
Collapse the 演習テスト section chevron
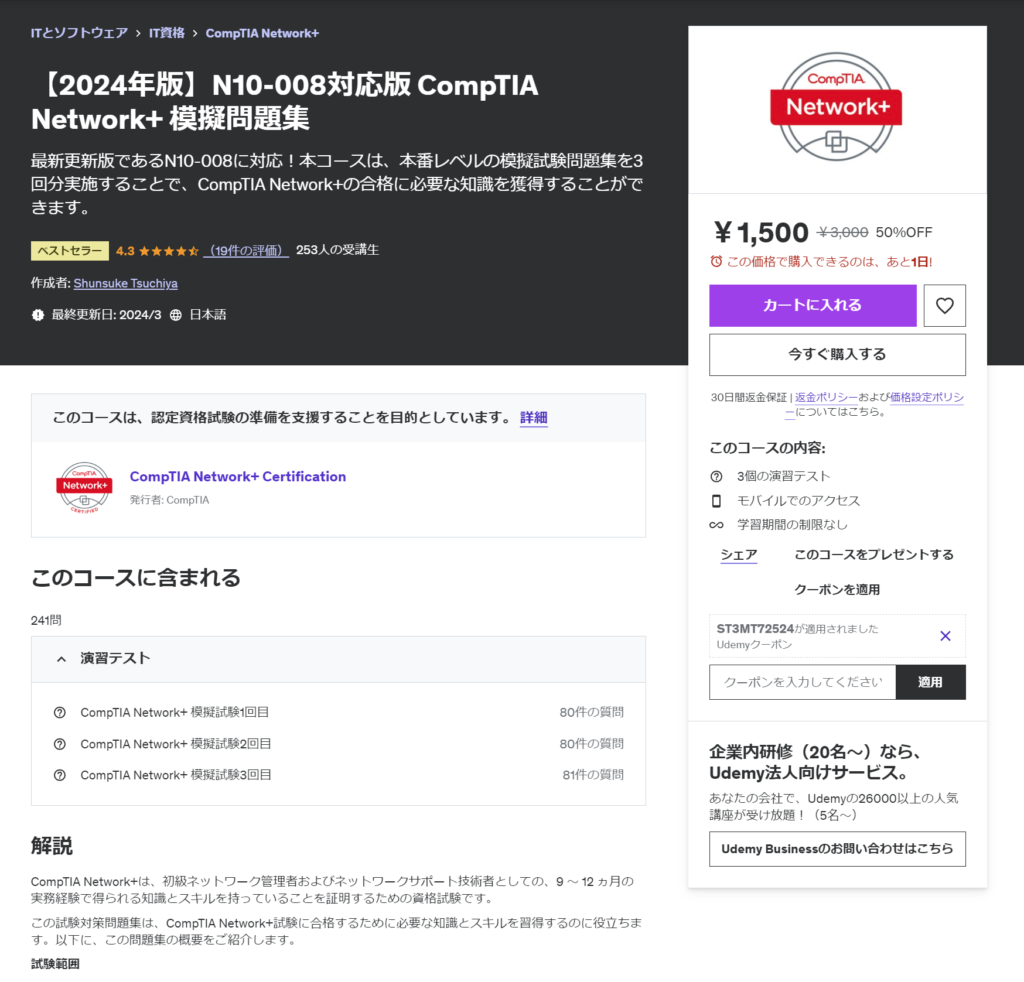(x=61, y=659)
